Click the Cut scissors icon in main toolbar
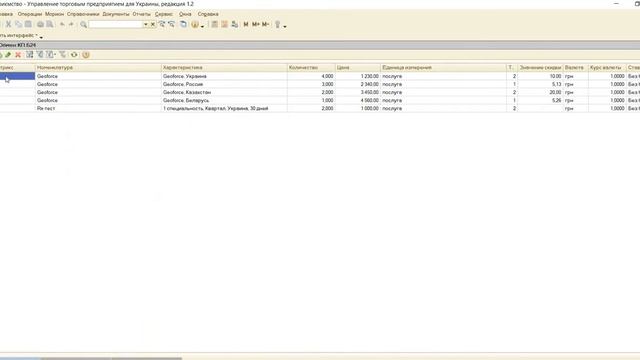The width and height of the screenshot is (640, 360). (8, 24)
